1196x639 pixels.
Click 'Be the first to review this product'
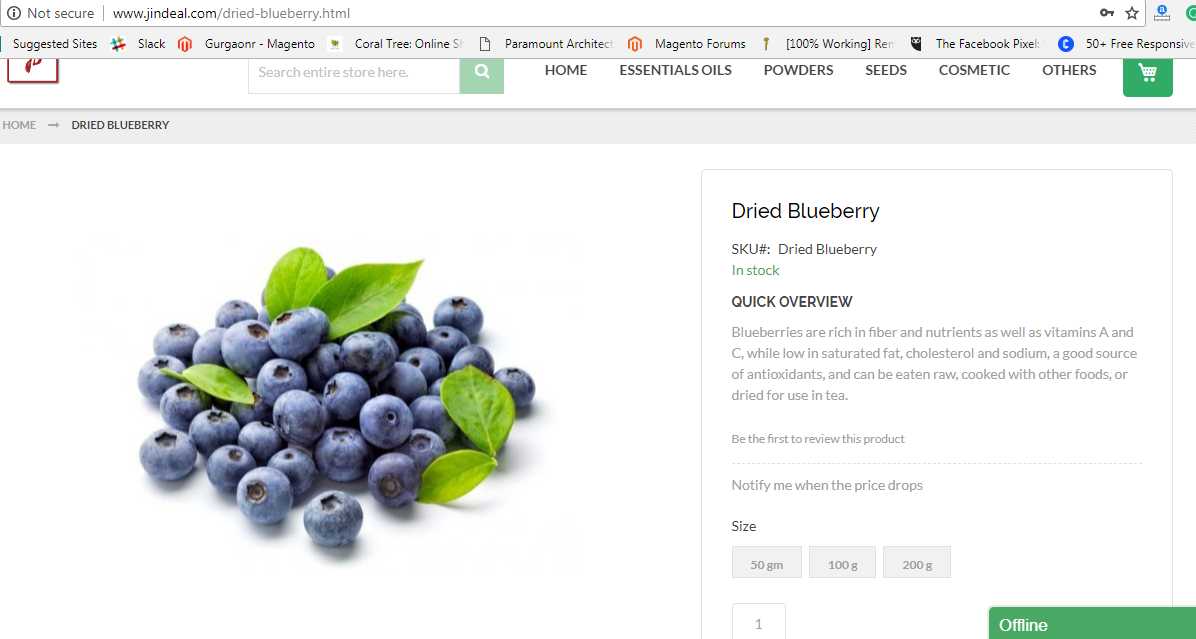tap(818, 438)
